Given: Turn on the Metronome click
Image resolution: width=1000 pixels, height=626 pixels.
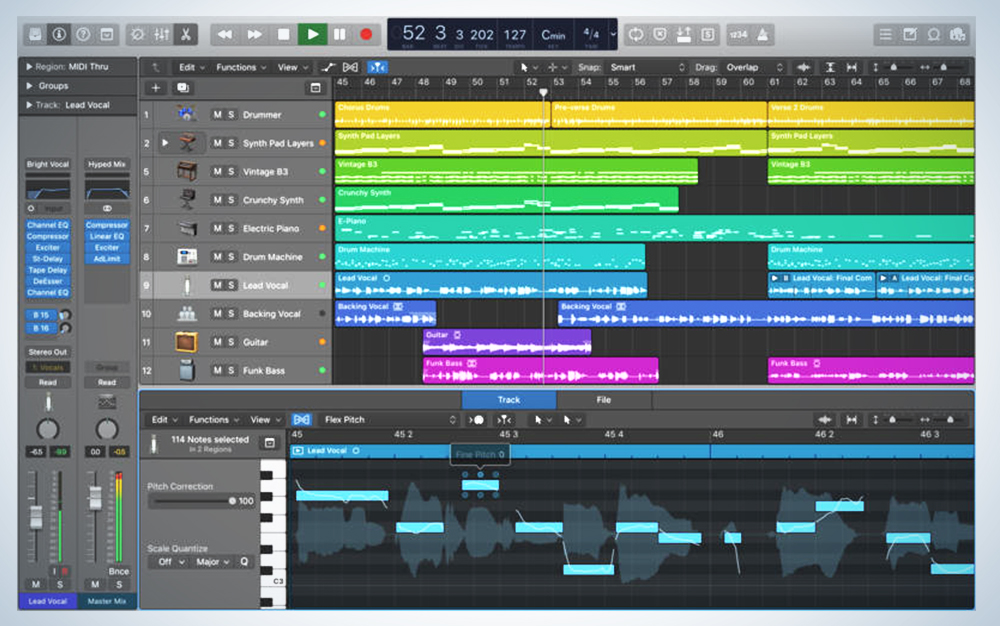Looking at the screenshot, I should coord(762,34).
